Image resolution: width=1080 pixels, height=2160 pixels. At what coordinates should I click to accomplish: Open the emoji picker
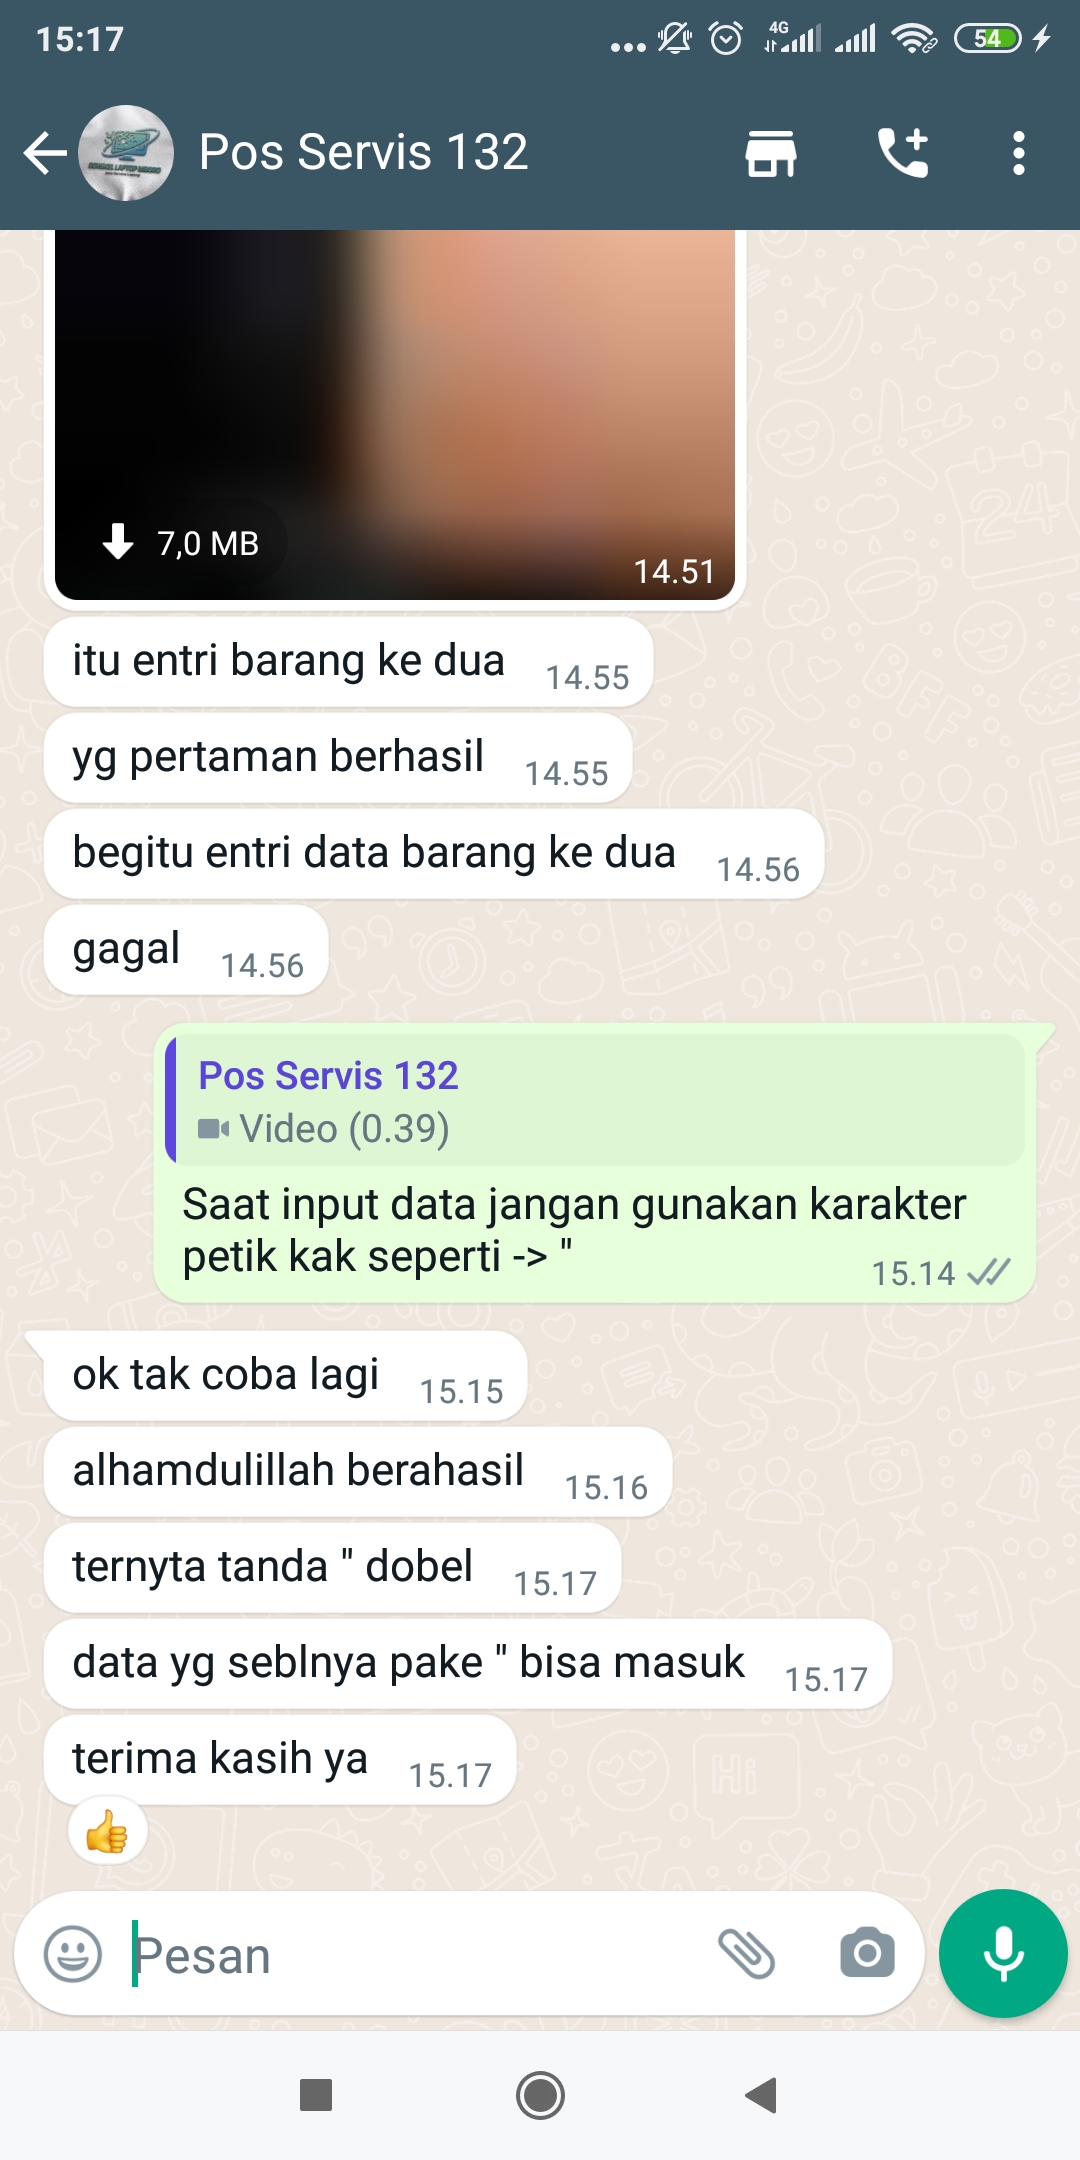[x=73, y=1953]
